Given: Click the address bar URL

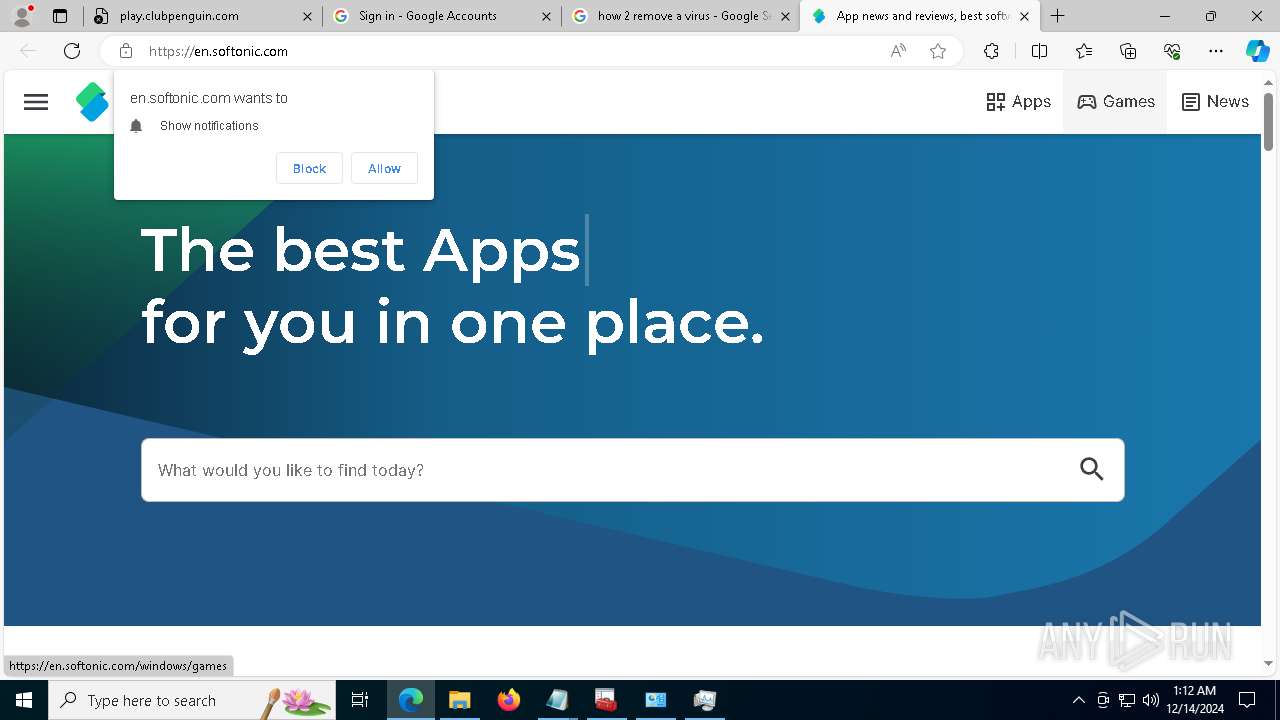Looking at the screenshot, I should point(218,51).
